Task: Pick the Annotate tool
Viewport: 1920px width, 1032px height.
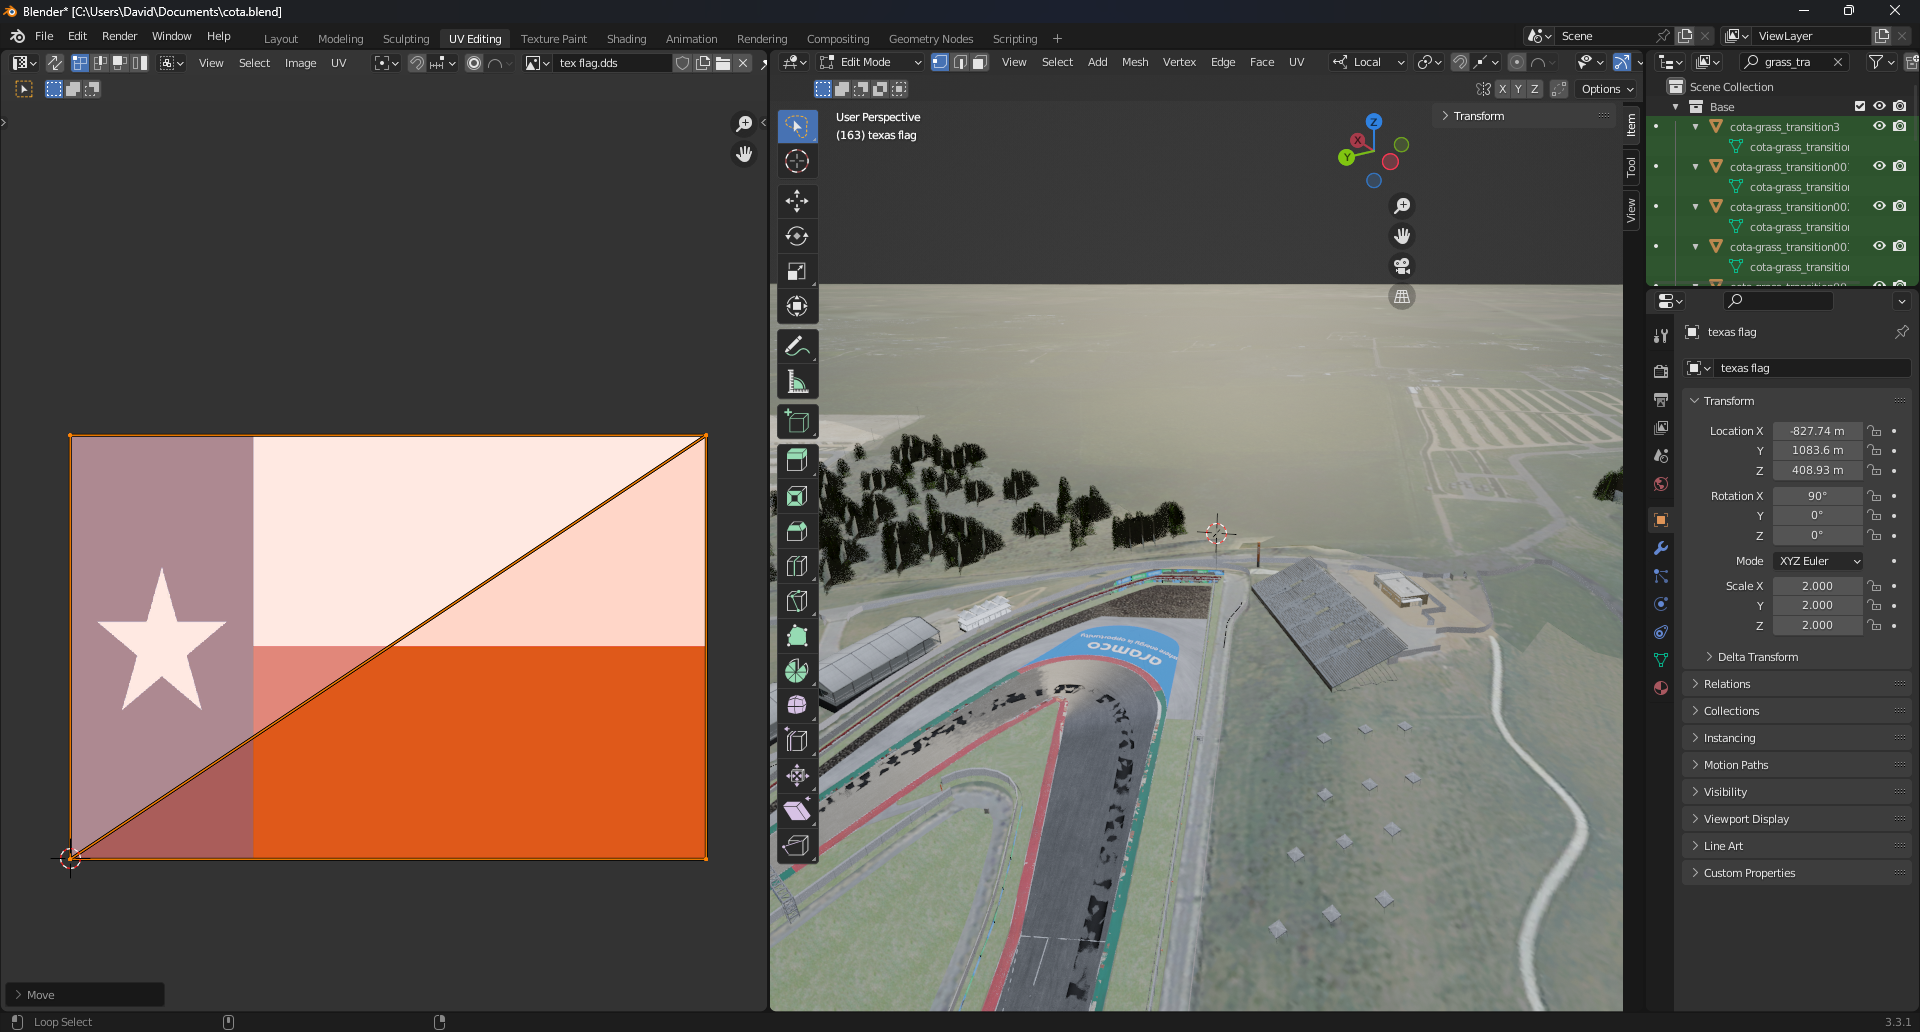Action: point(797,346)
